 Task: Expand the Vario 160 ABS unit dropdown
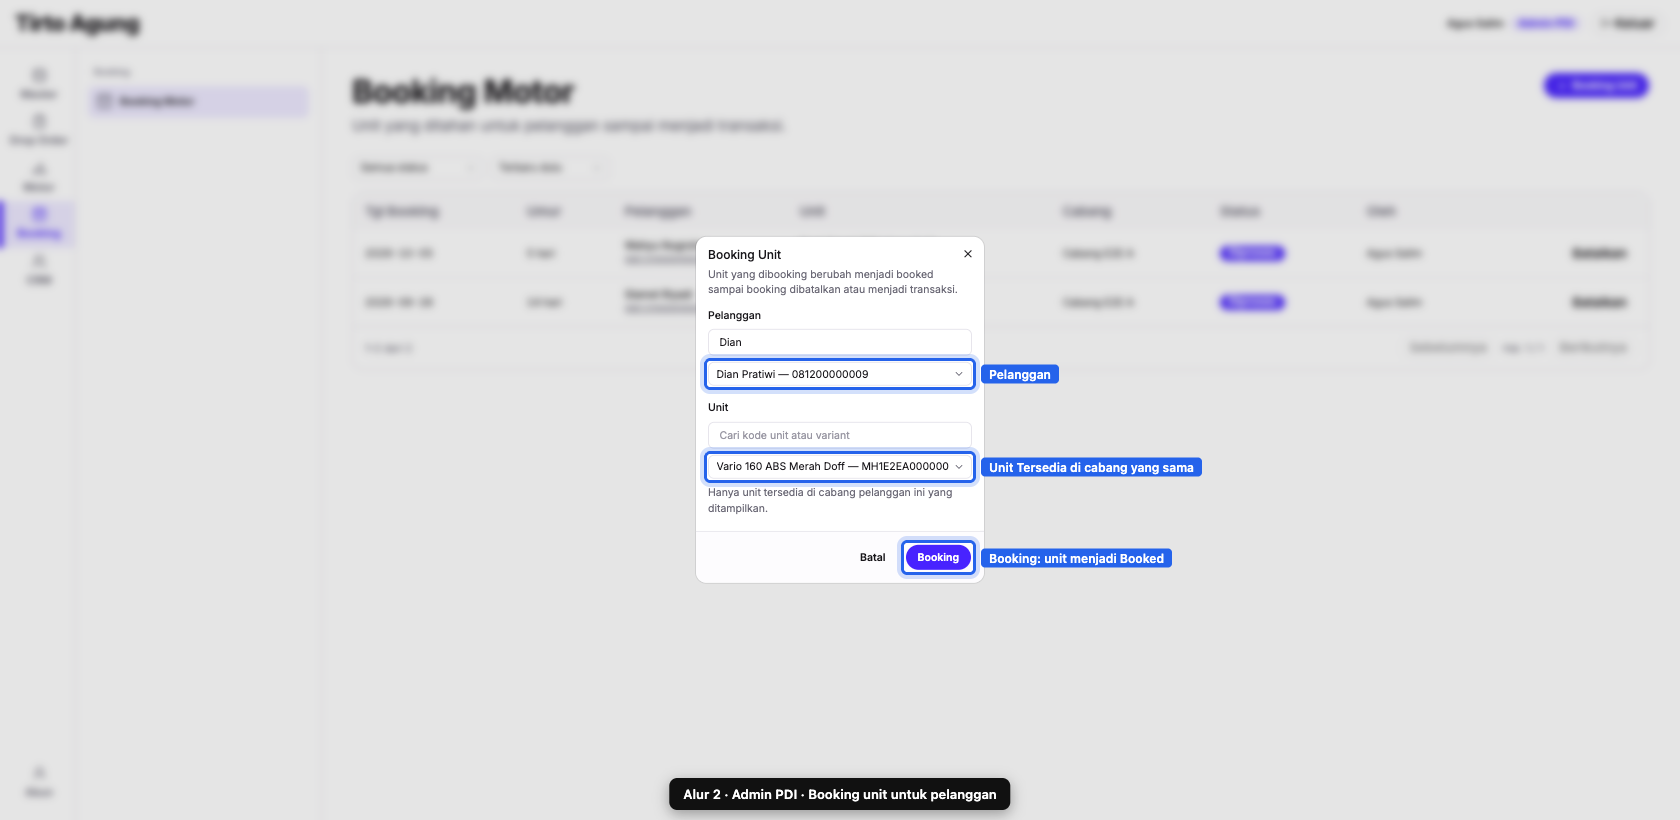click(x=839, y=466)
